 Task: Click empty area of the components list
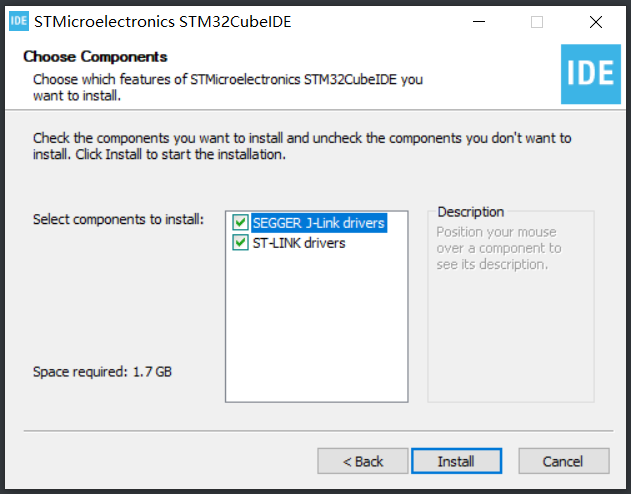pyautogui.click(x=317, y=326)
